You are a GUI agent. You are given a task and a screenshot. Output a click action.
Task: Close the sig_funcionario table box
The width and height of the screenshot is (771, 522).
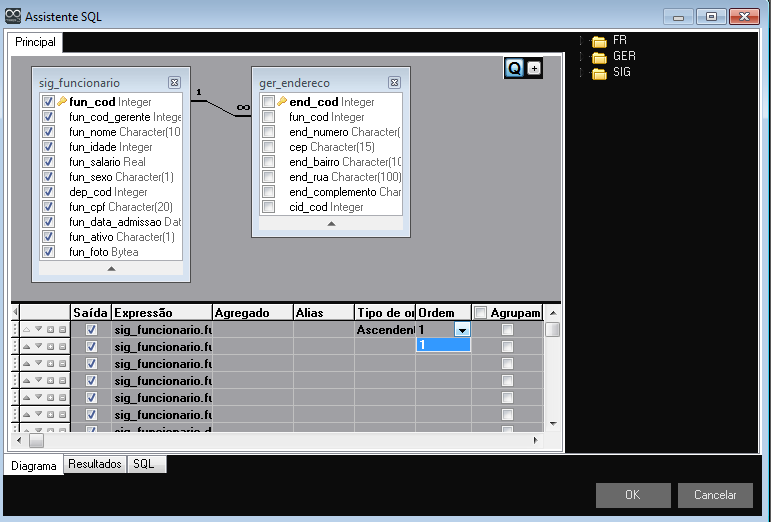pos(174,83)
